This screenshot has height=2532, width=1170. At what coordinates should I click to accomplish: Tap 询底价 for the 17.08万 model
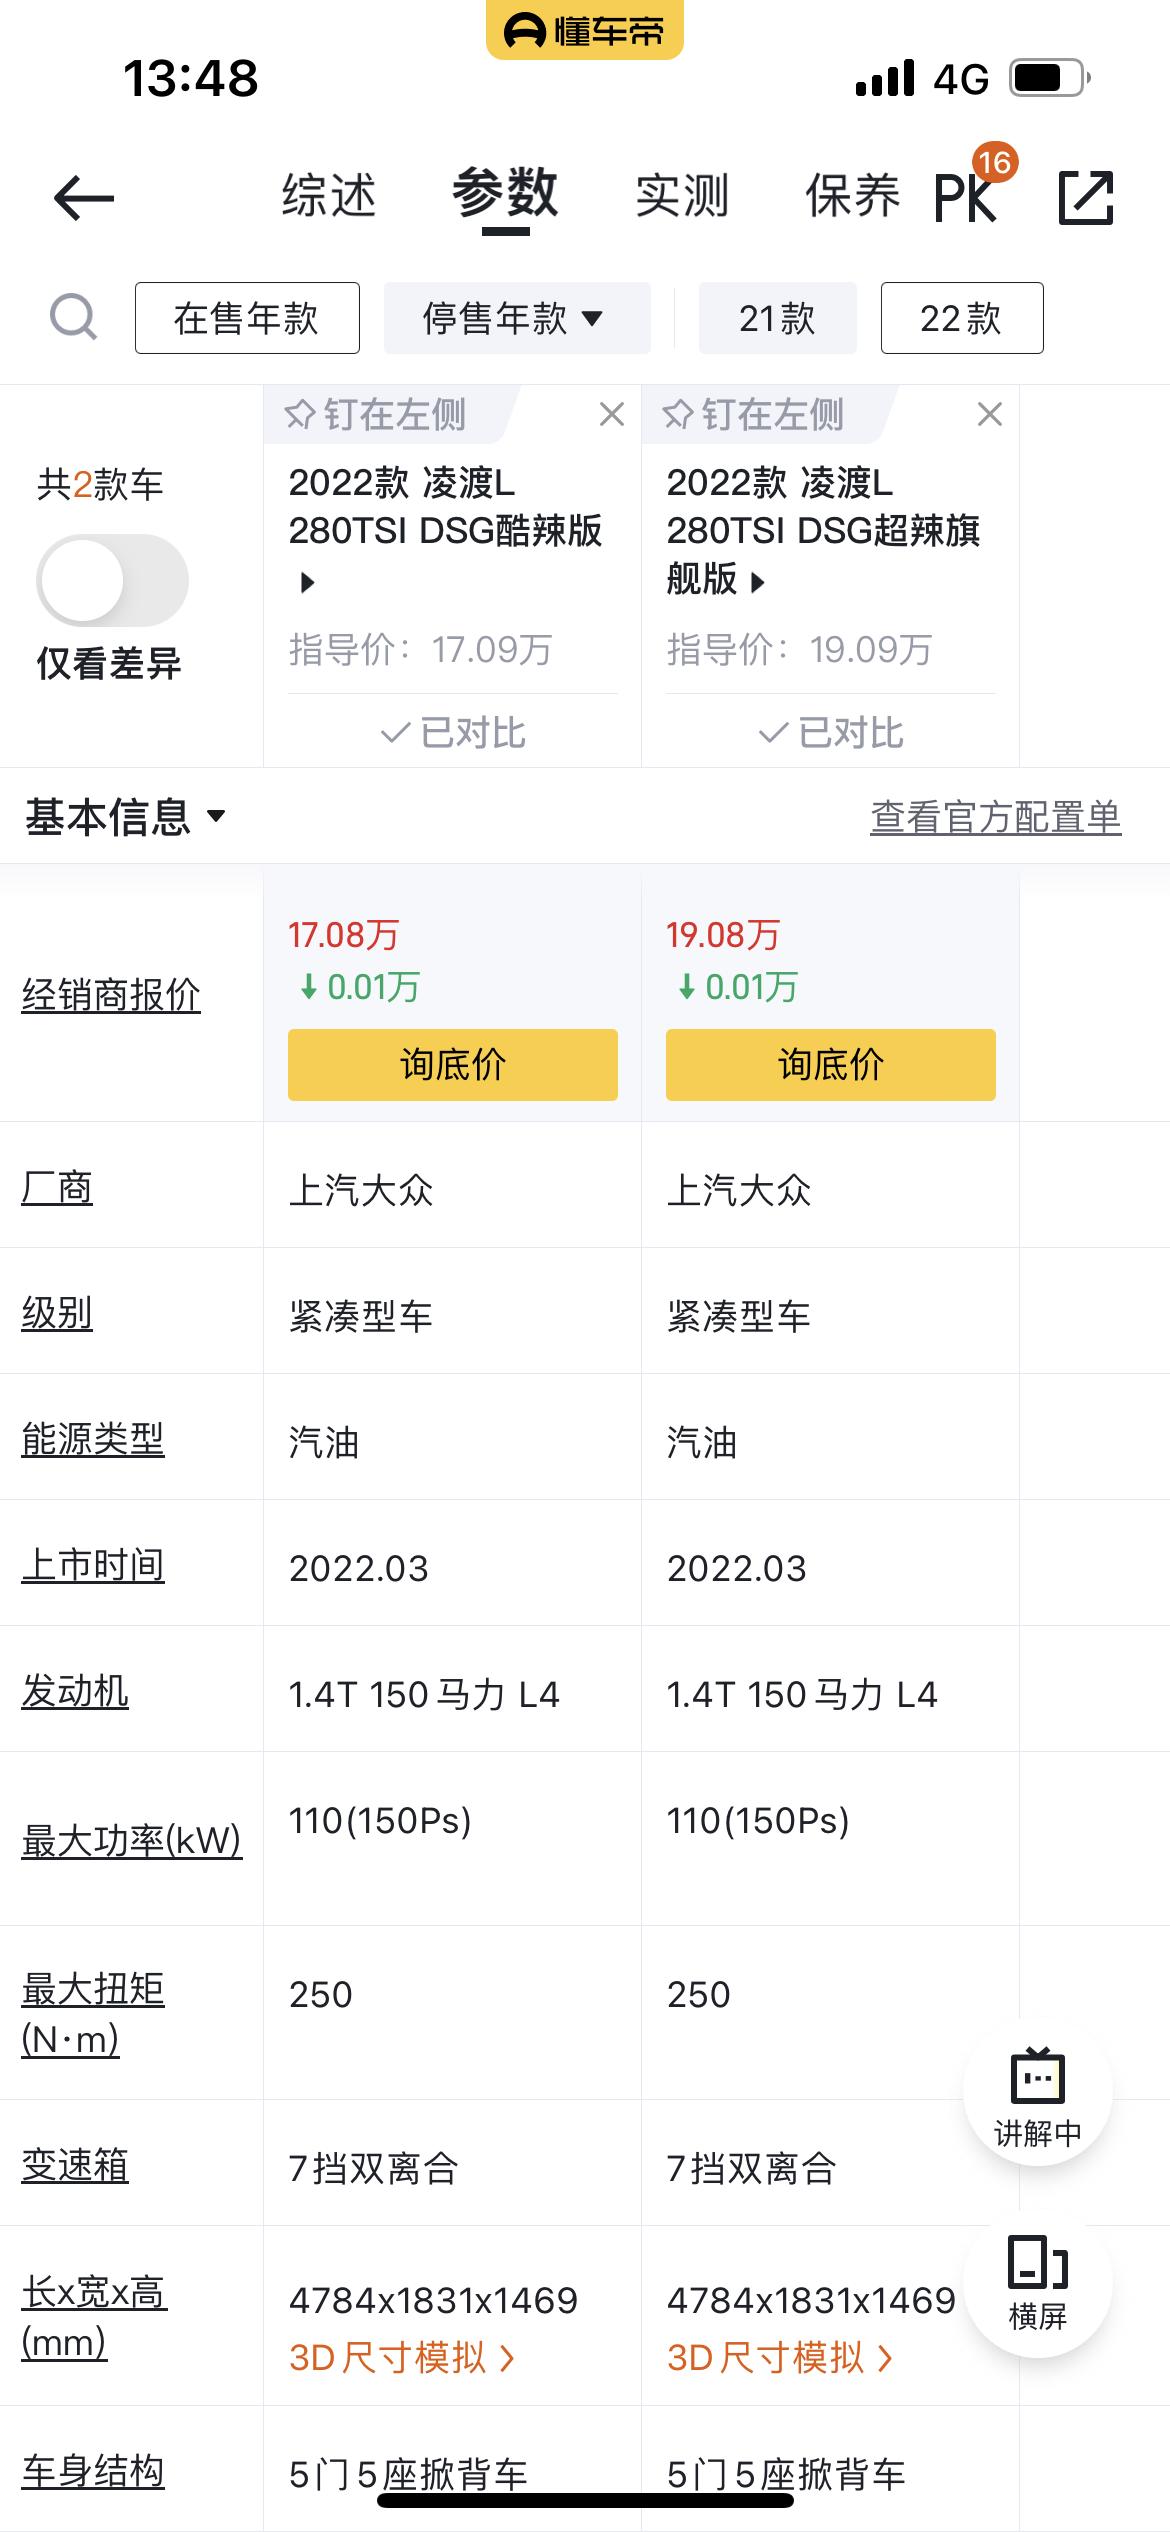(453, 1065)
